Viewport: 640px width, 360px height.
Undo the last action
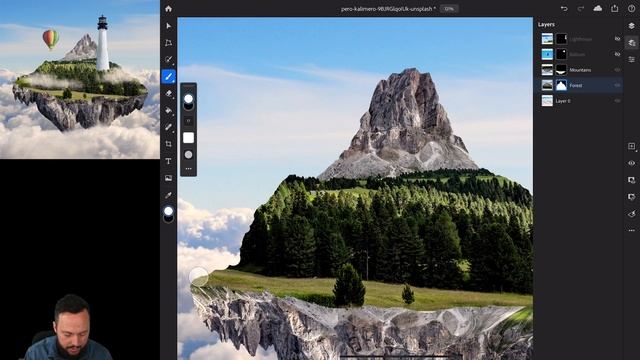coord(564,9)
